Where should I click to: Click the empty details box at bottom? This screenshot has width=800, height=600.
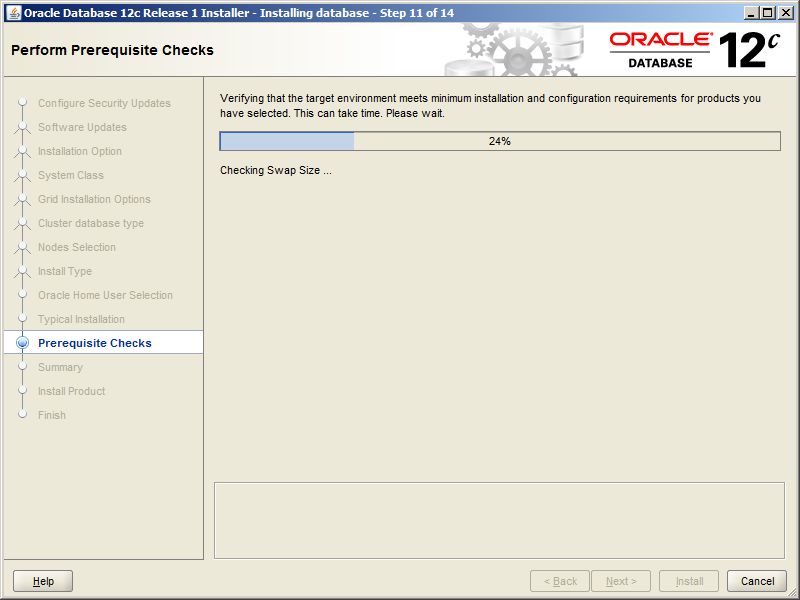[499, 520]
